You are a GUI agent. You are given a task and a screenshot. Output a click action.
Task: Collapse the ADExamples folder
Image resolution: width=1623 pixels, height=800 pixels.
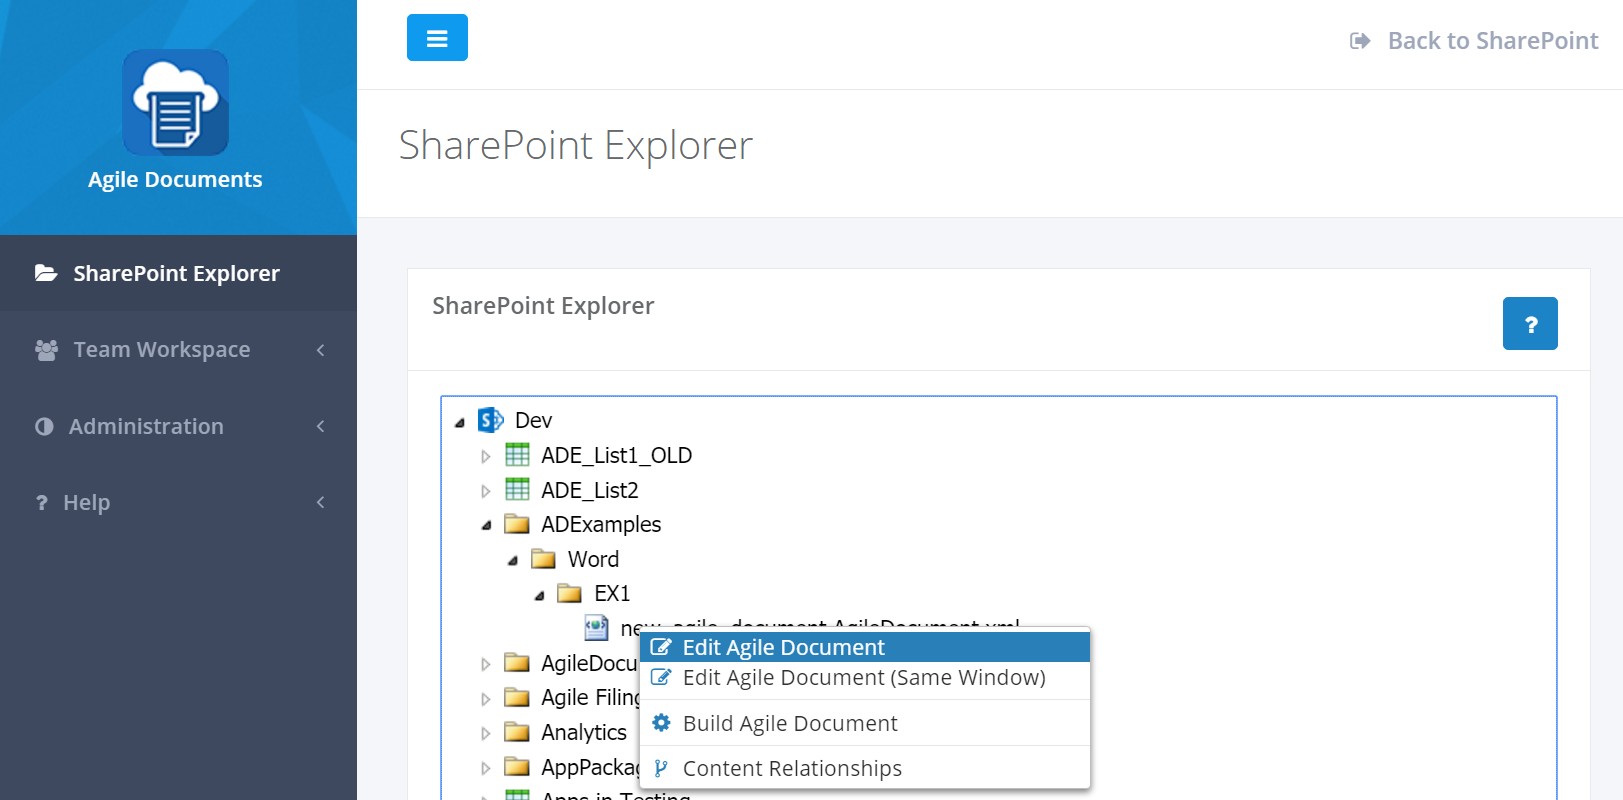click(x=487, y=526)
